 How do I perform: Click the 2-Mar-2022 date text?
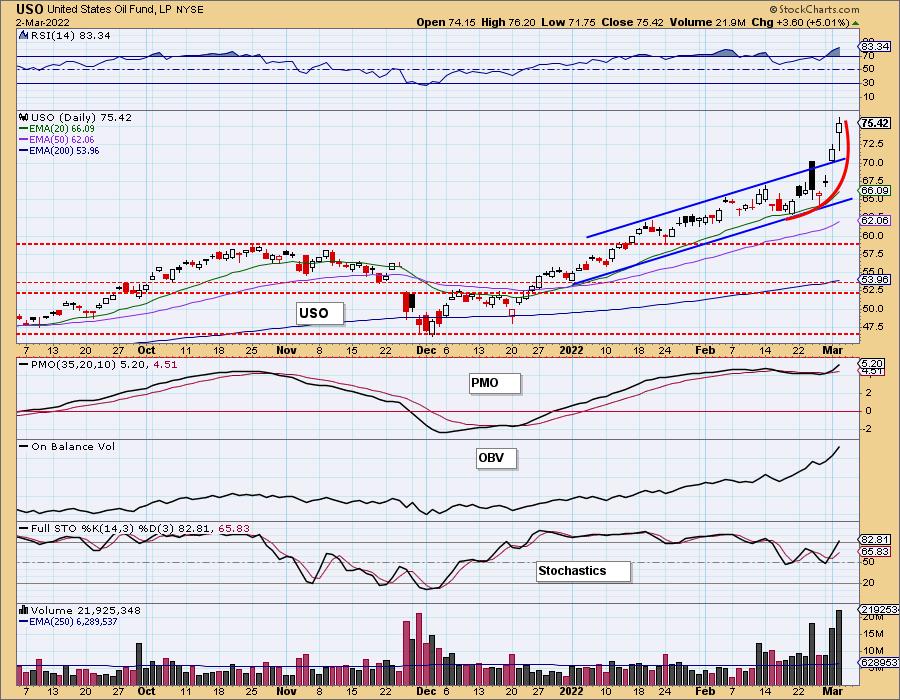click(42, 22)
